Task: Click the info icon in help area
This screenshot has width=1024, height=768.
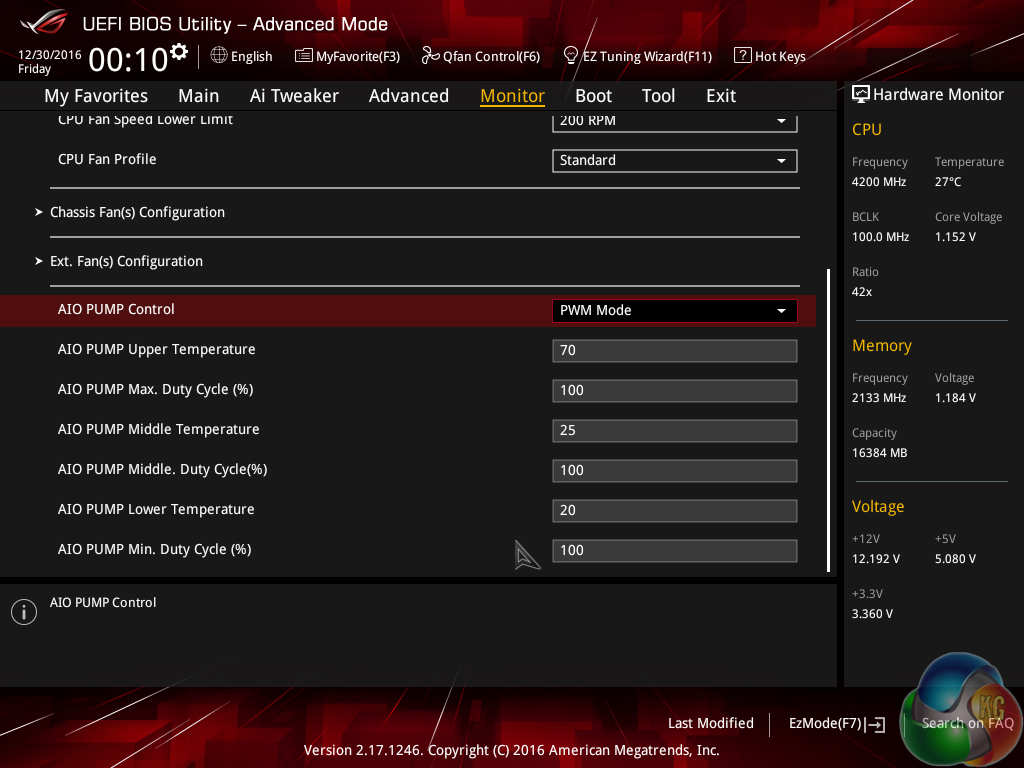Action: 24,612
